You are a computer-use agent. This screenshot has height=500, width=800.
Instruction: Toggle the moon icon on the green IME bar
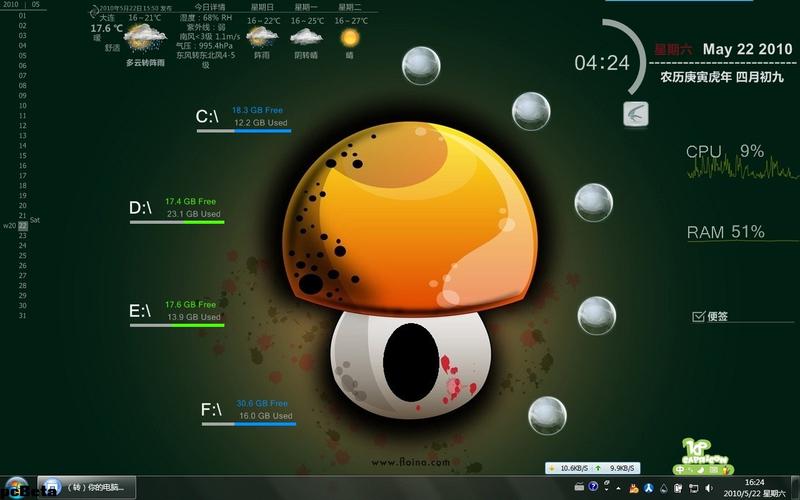click(701, 469)
